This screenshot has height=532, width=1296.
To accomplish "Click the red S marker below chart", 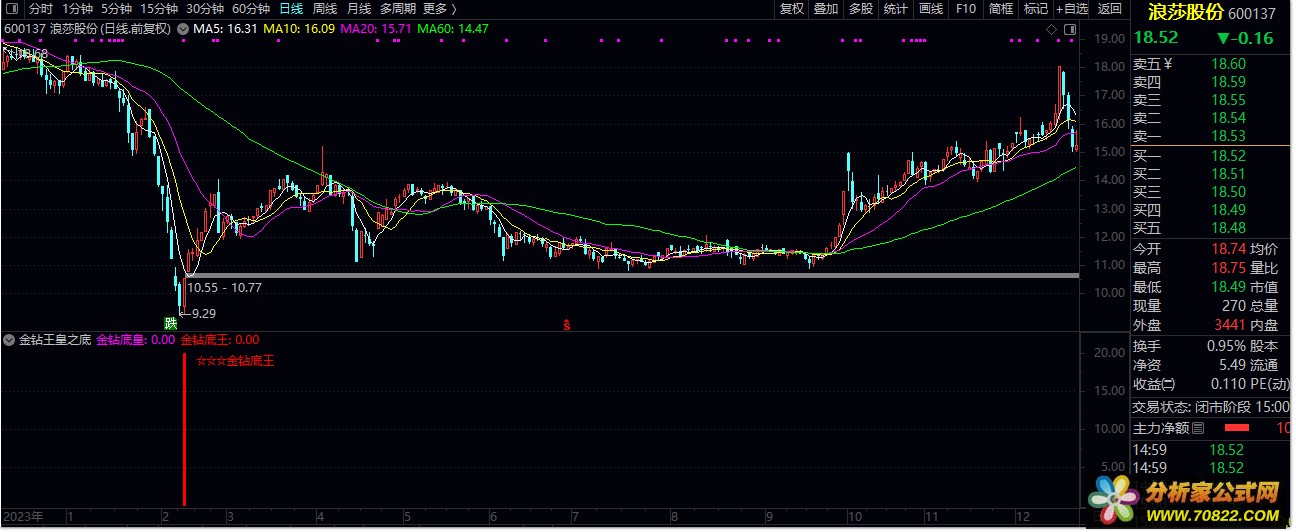I will [x=567, y=324].
